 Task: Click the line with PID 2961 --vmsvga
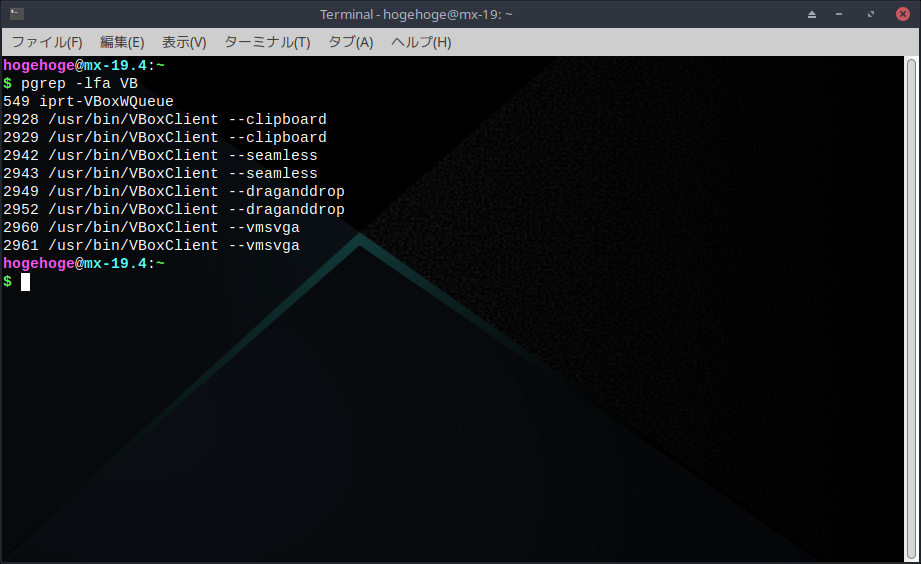152,246
